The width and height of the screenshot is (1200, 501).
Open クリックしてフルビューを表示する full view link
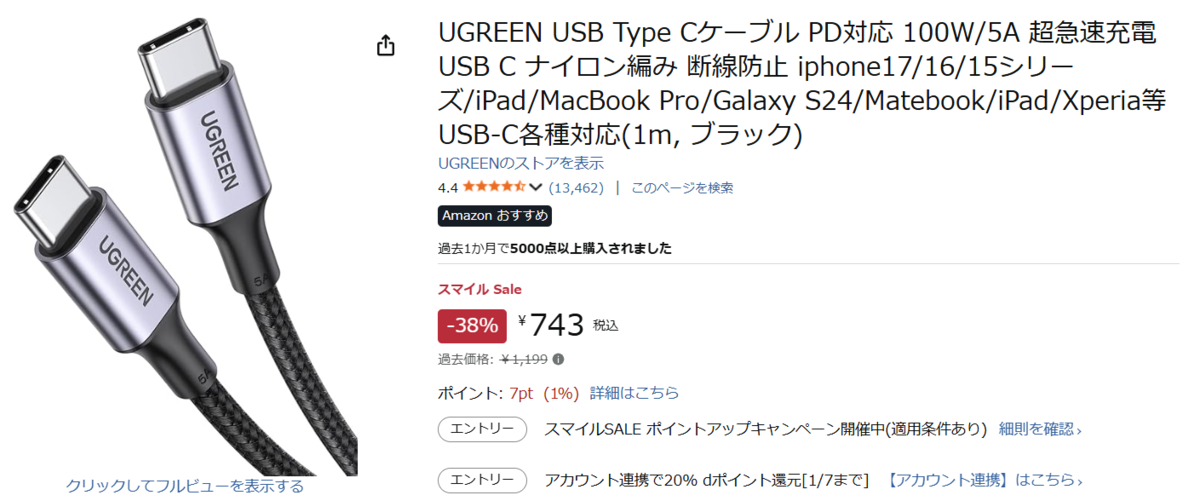185,486
